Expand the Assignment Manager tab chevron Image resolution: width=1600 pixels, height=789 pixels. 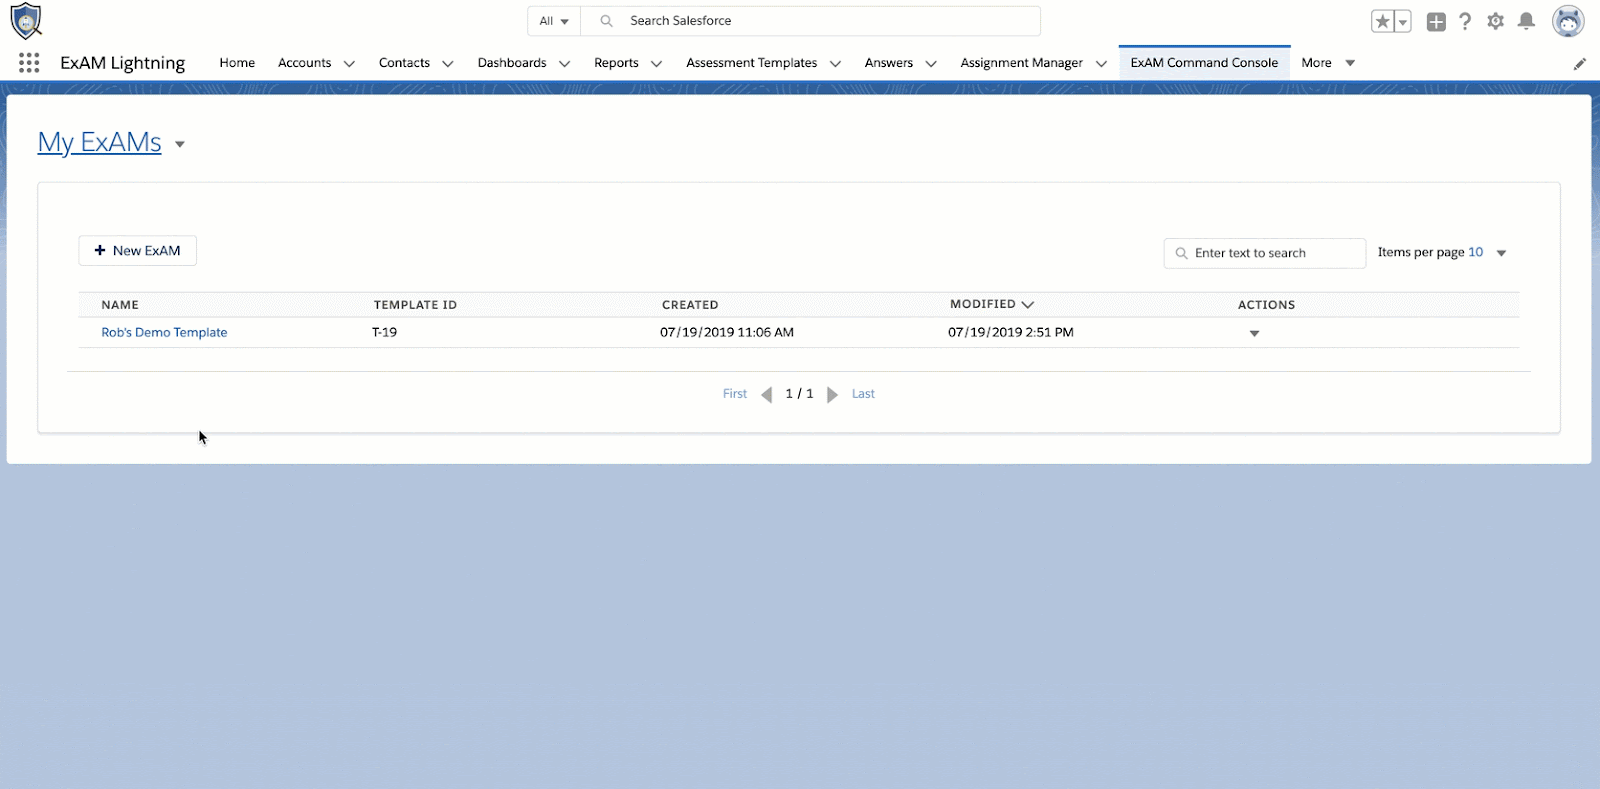click(x=1101, y=63)
